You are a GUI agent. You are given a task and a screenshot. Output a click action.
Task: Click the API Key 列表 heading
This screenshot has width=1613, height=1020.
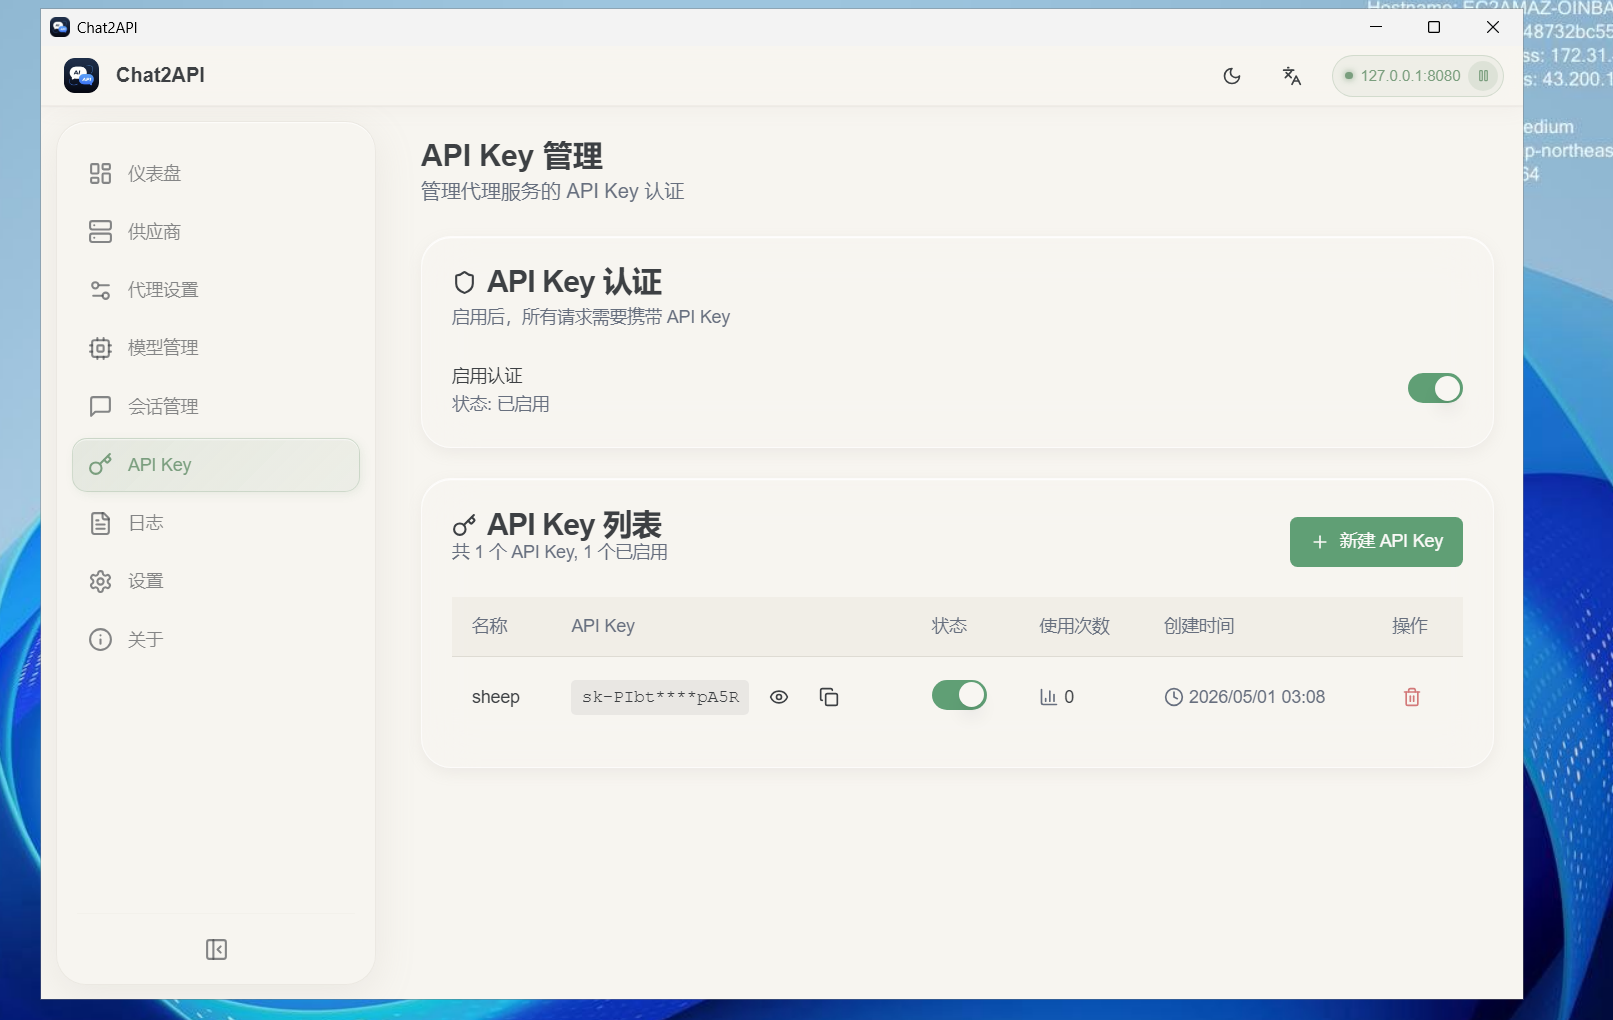(x=574, y=525)
